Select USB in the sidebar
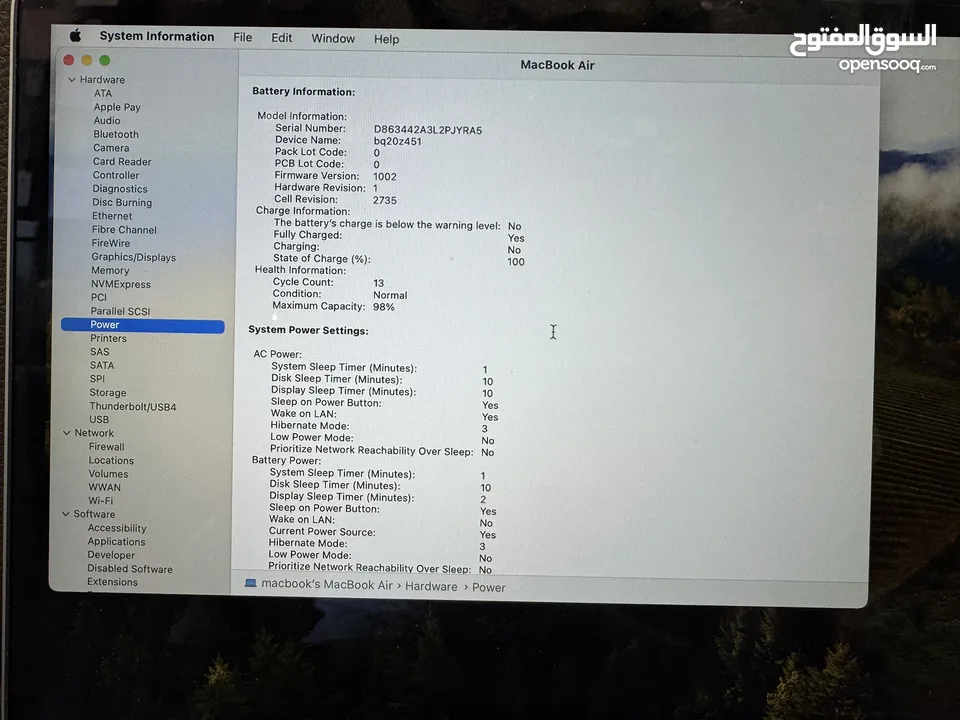The width and height of the screenshot is (960, 720). (x=99, y=419)
